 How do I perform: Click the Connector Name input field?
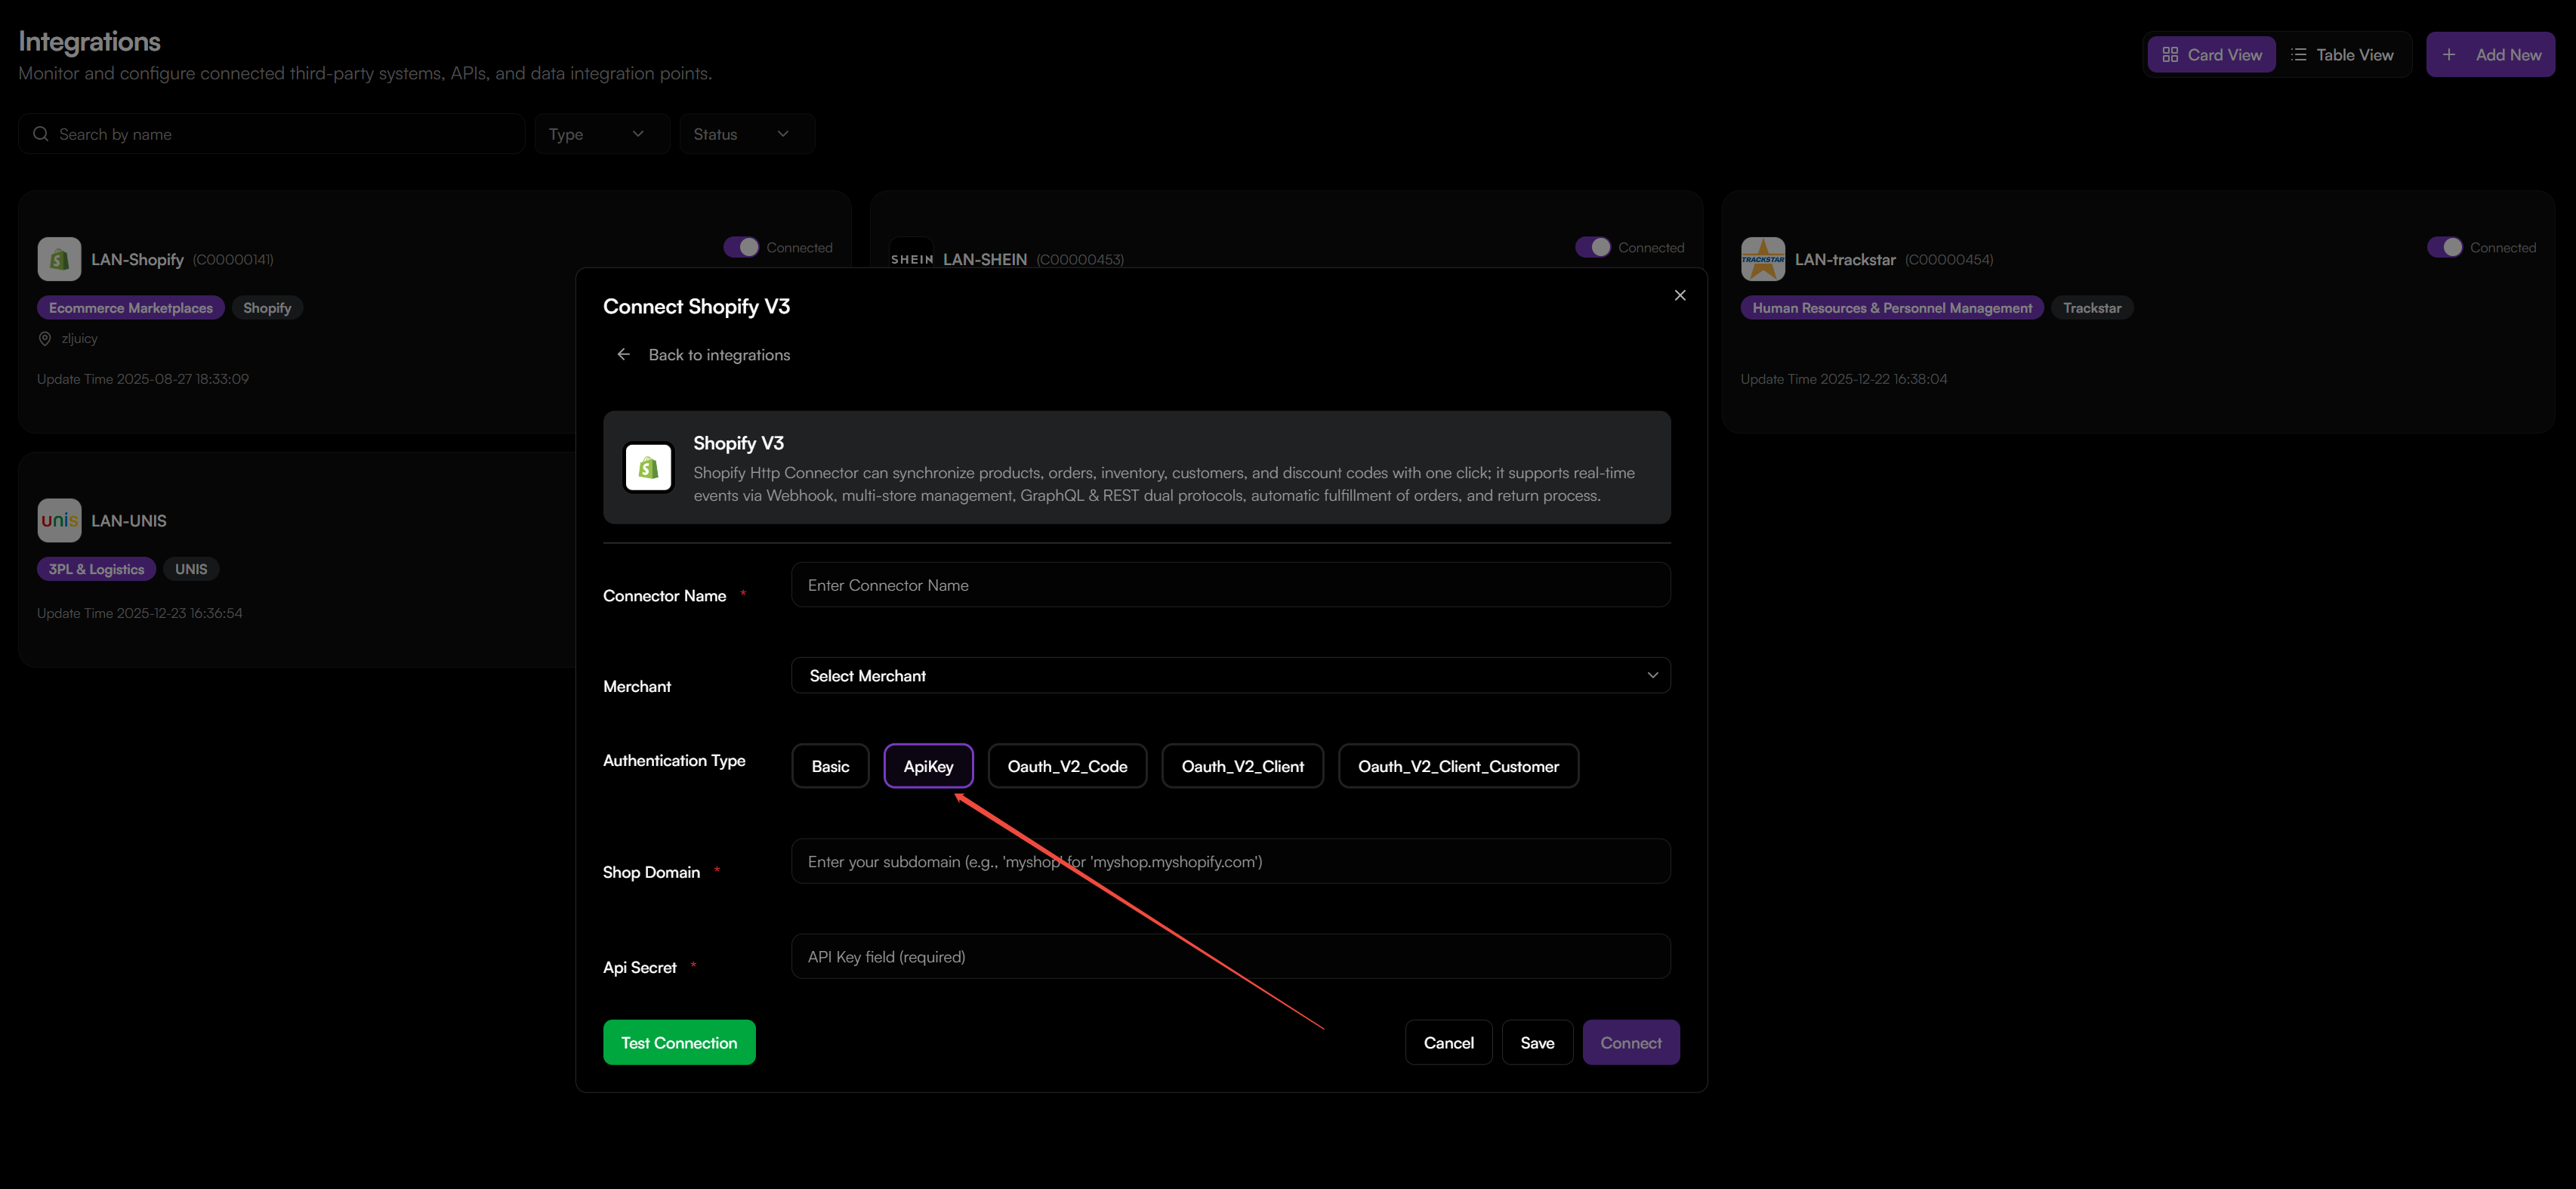[1230, 584]
